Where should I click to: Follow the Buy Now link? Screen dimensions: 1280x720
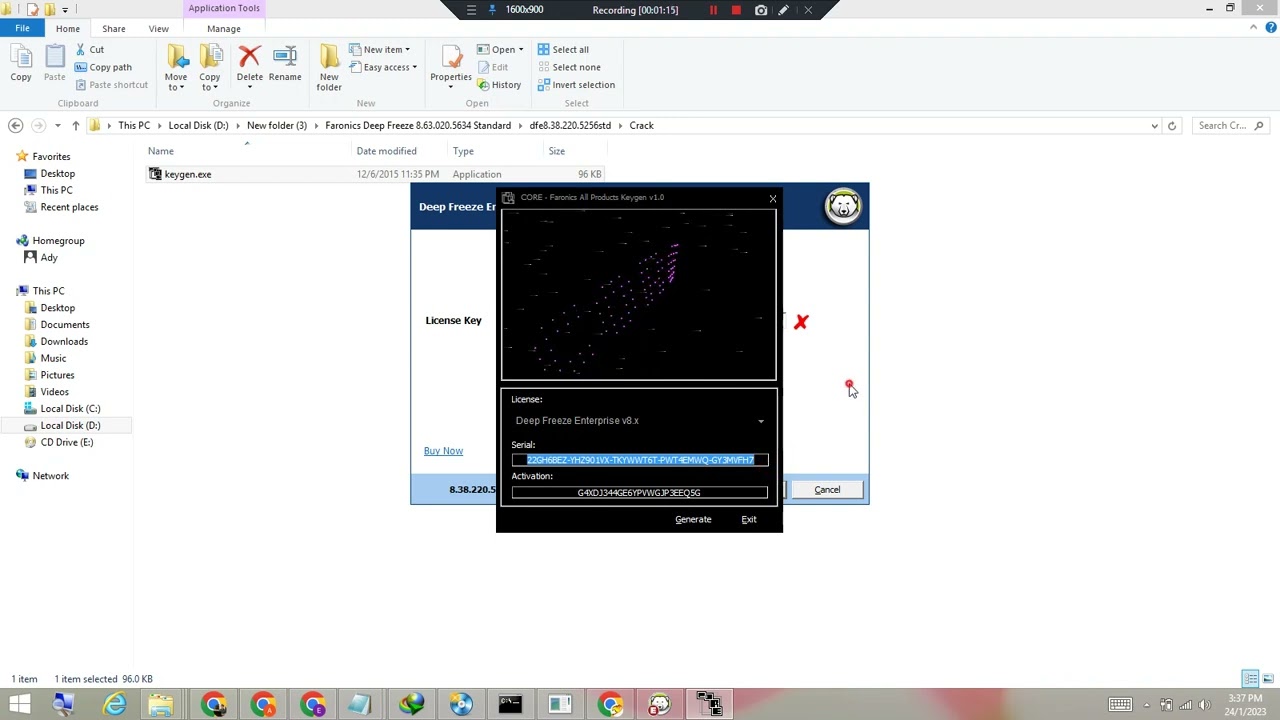[x=443, y=451]
